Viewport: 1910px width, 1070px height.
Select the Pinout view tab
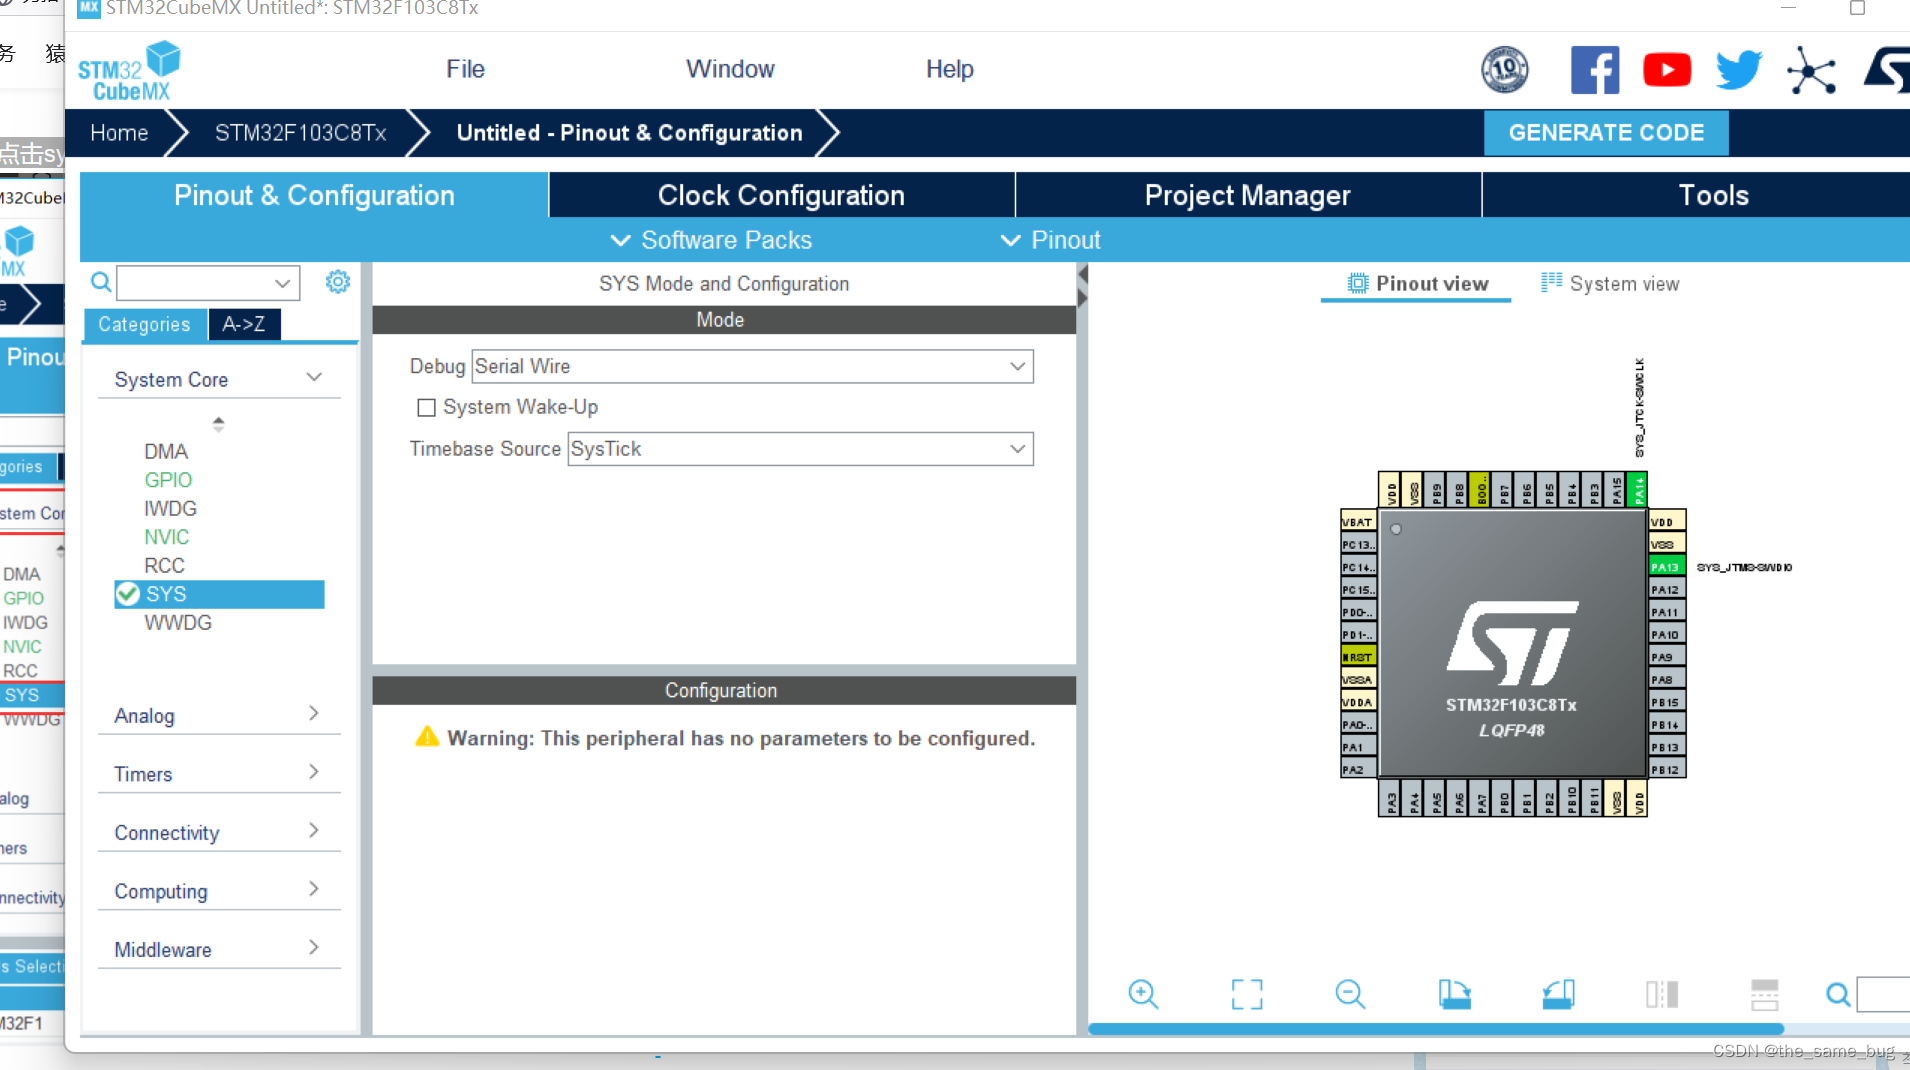click(1417, 284)
